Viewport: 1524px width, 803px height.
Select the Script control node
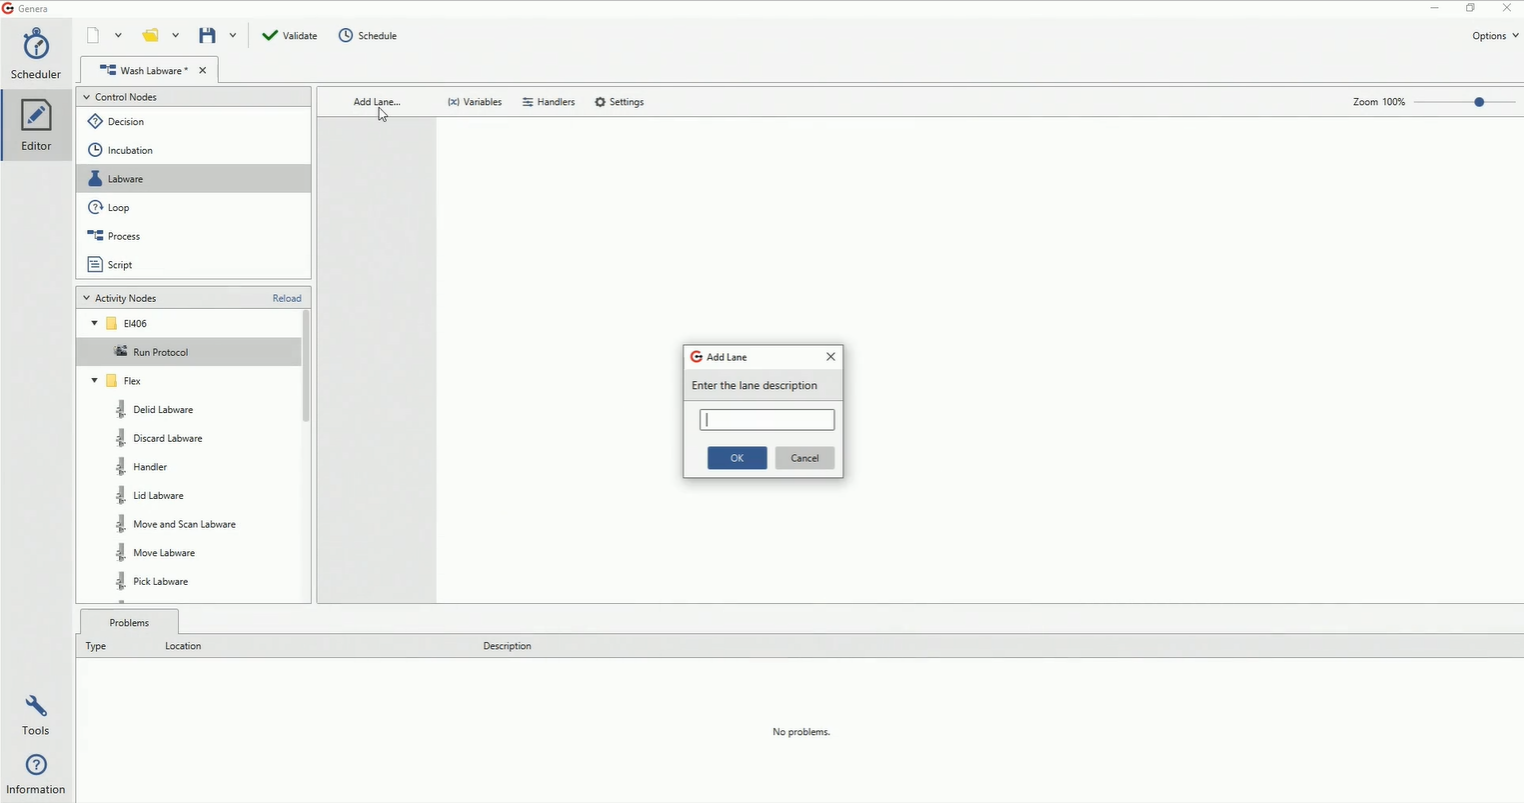click(x=118, y=264)
